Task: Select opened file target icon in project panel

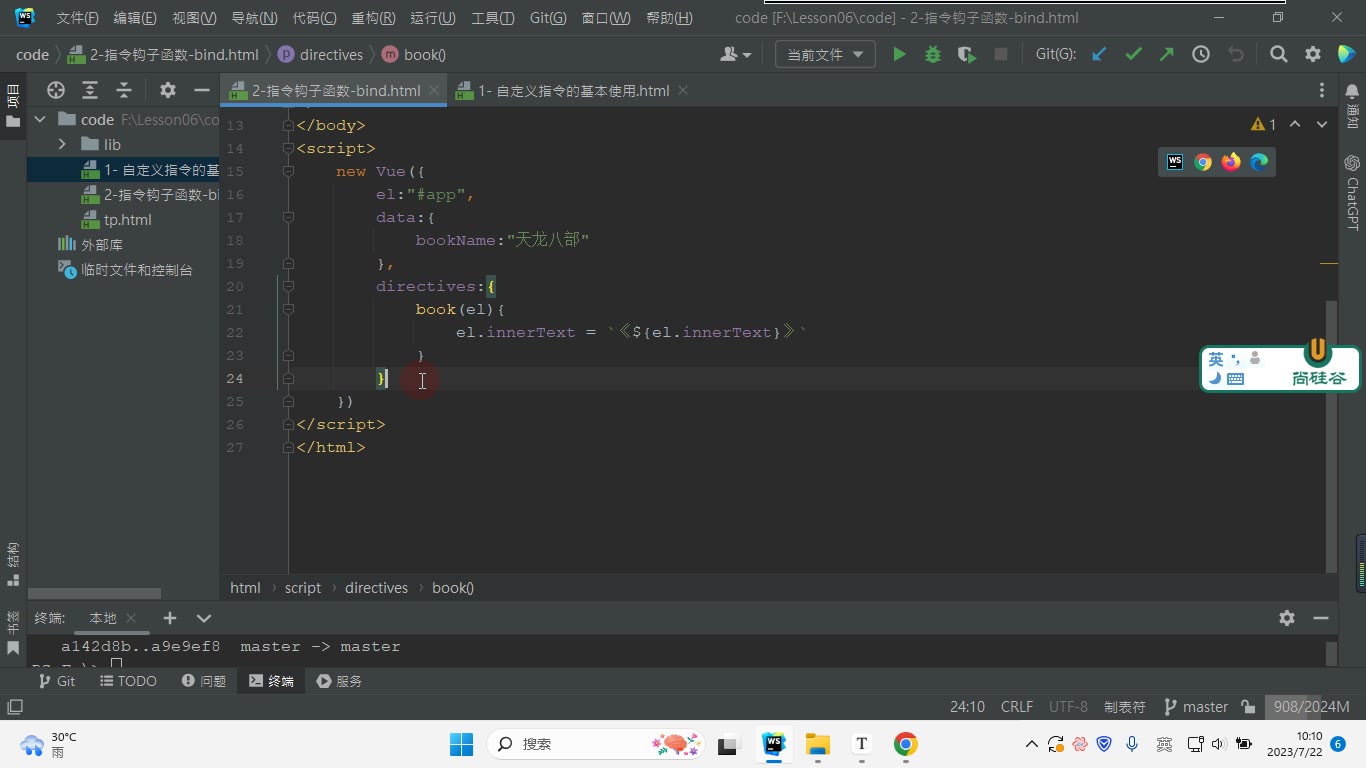Action: 56,90
